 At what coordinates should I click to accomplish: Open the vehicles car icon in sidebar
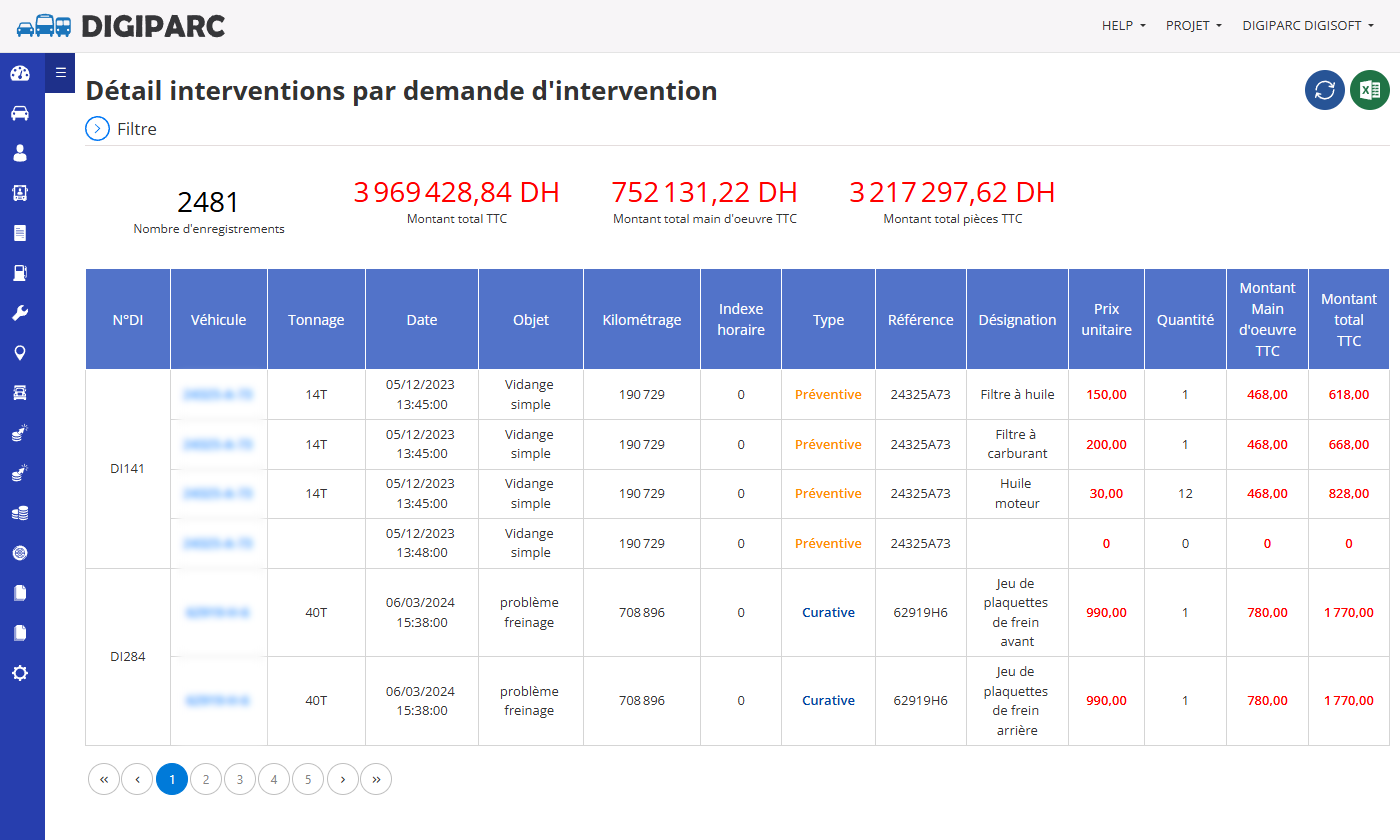[x=20, y=113]
